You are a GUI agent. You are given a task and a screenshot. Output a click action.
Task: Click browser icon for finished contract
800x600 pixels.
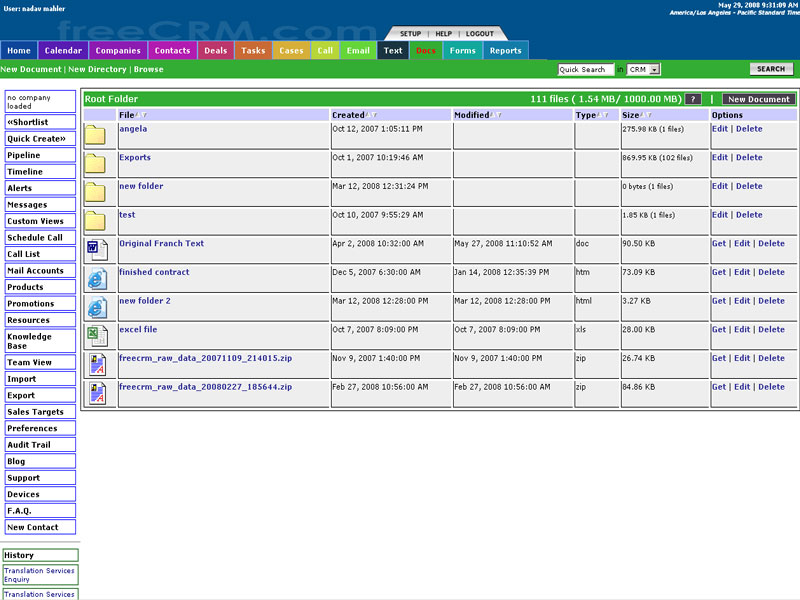click(97, 279)
